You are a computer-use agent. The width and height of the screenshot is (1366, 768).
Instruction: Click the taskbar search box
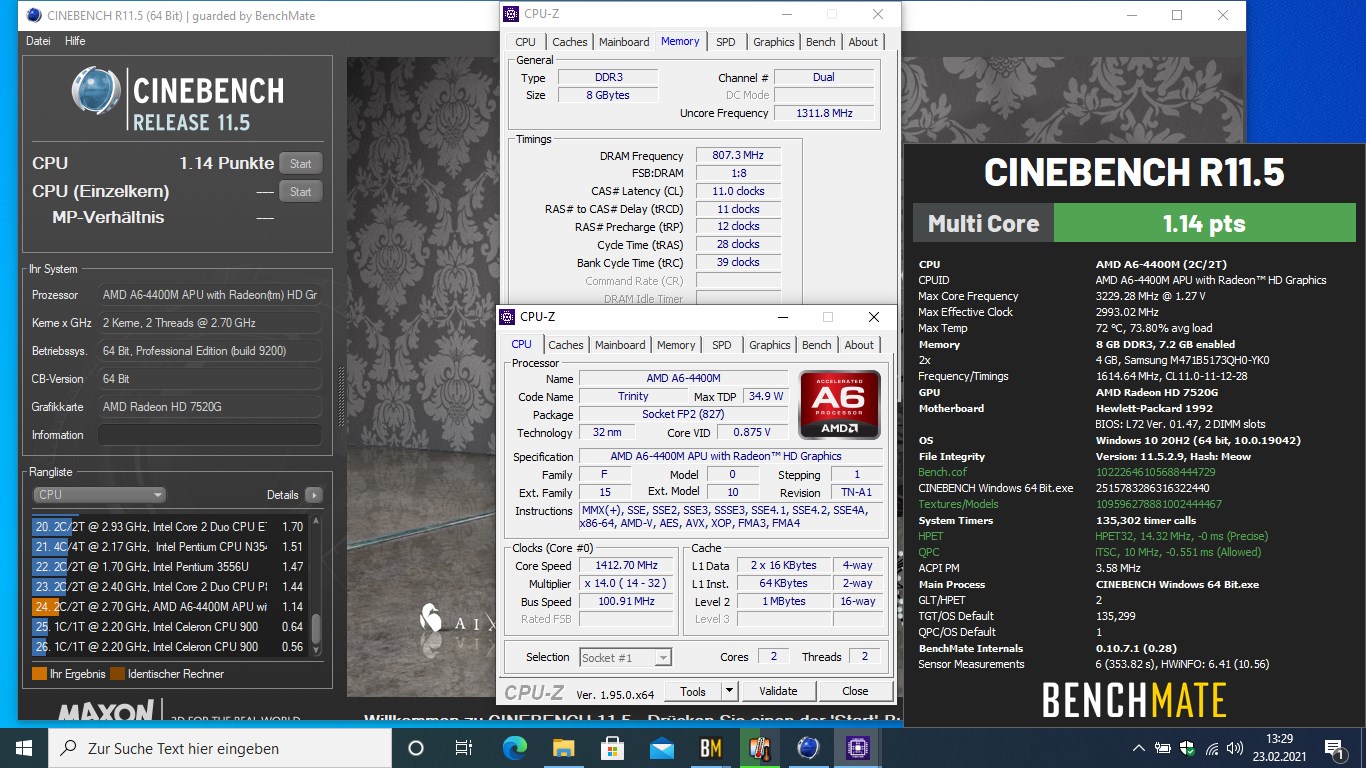[220, 748]
